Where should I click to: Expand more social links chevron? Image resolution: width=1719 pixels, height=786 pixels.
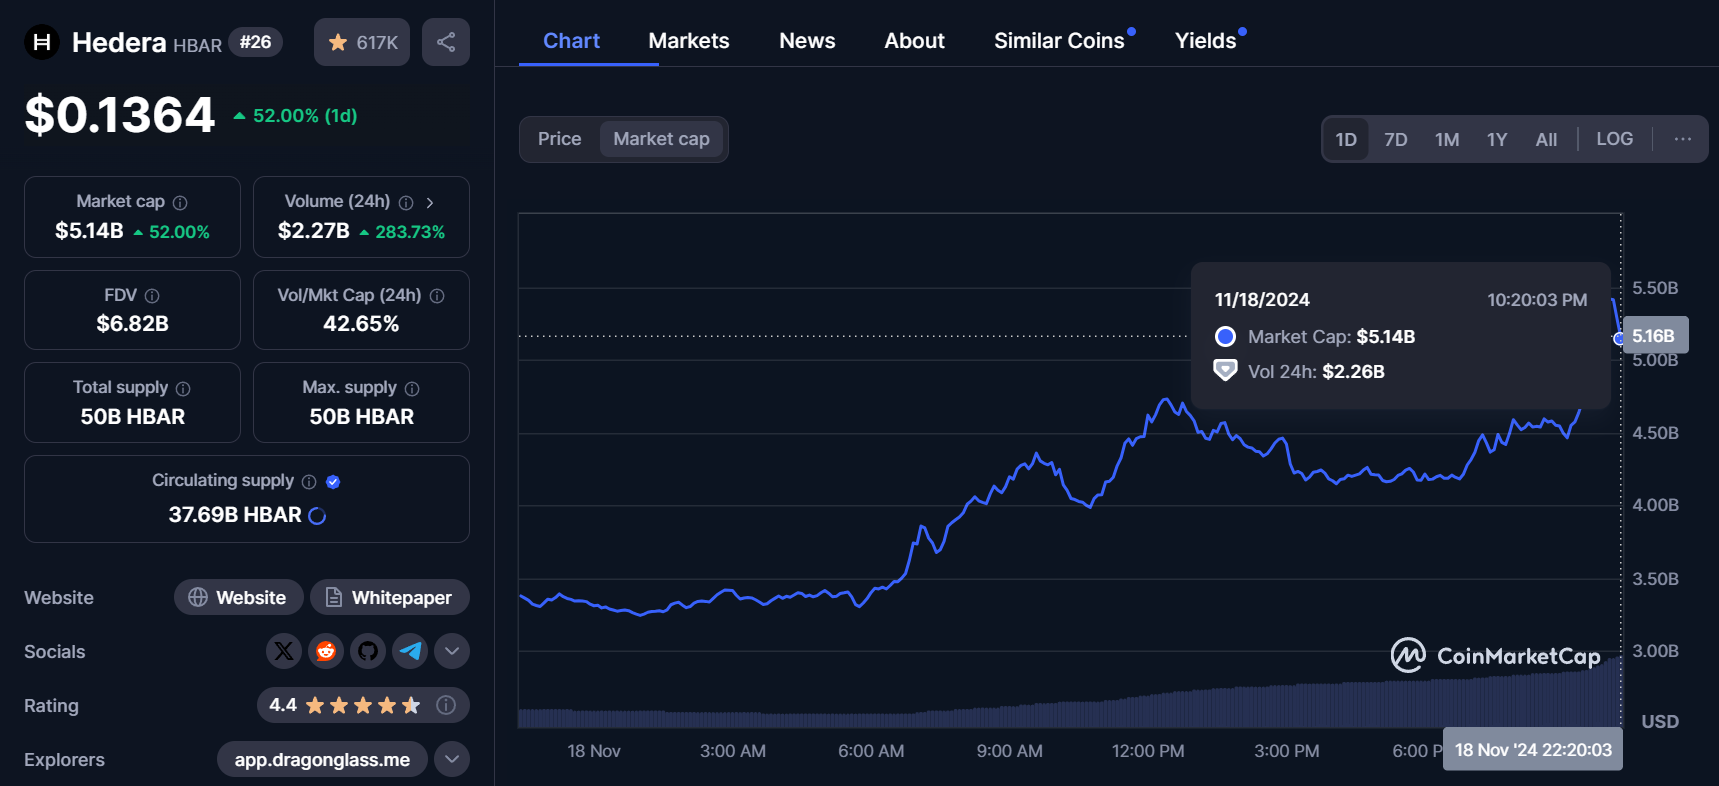pyautogui.click(x=452, y=651)
